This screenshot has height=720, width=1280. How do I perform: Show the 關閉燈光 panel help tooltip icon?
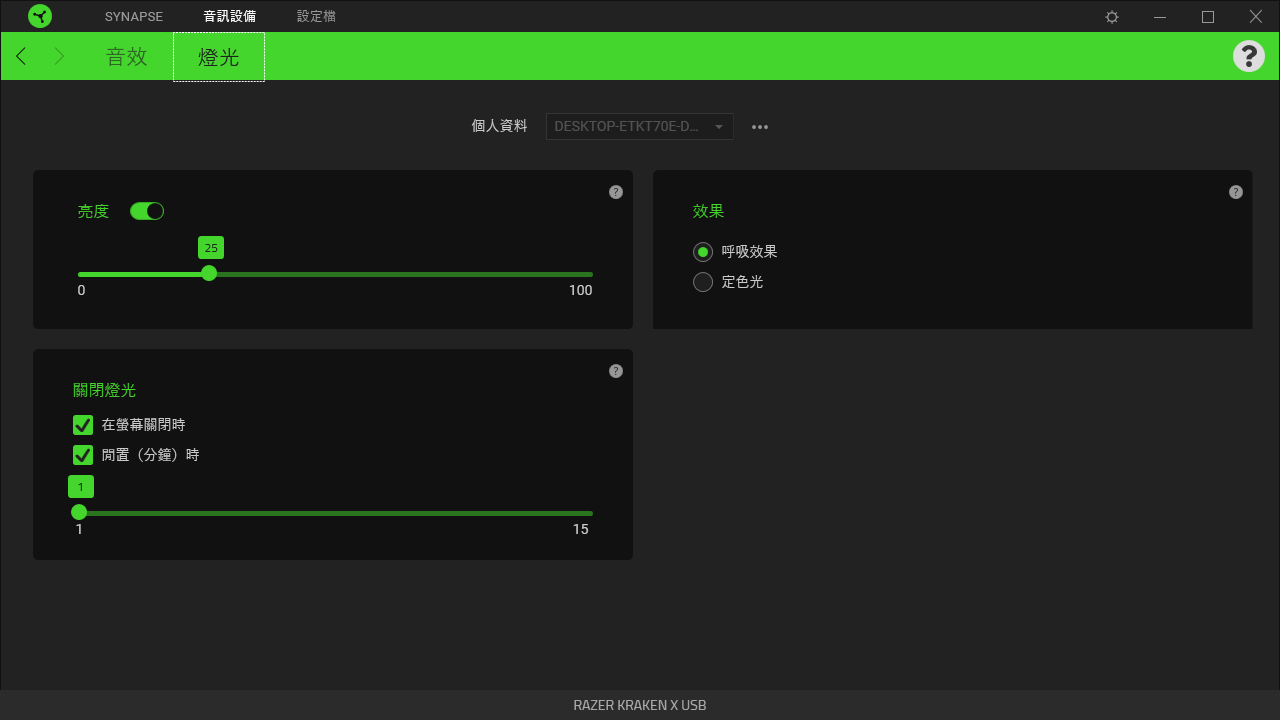tap(616, 371)
